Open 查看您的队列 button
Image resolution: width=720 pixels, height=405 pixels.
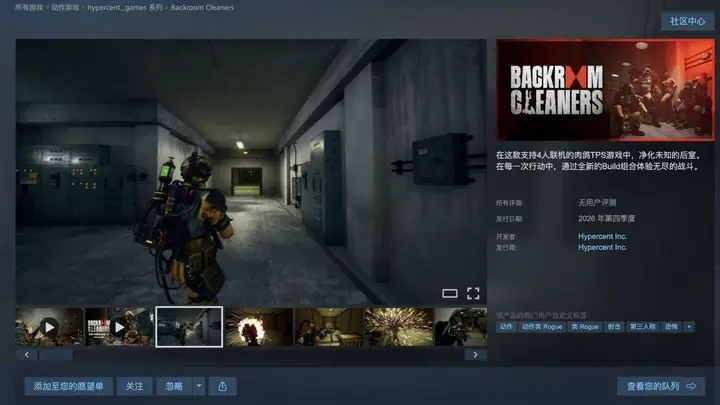(x=661, y=386)
